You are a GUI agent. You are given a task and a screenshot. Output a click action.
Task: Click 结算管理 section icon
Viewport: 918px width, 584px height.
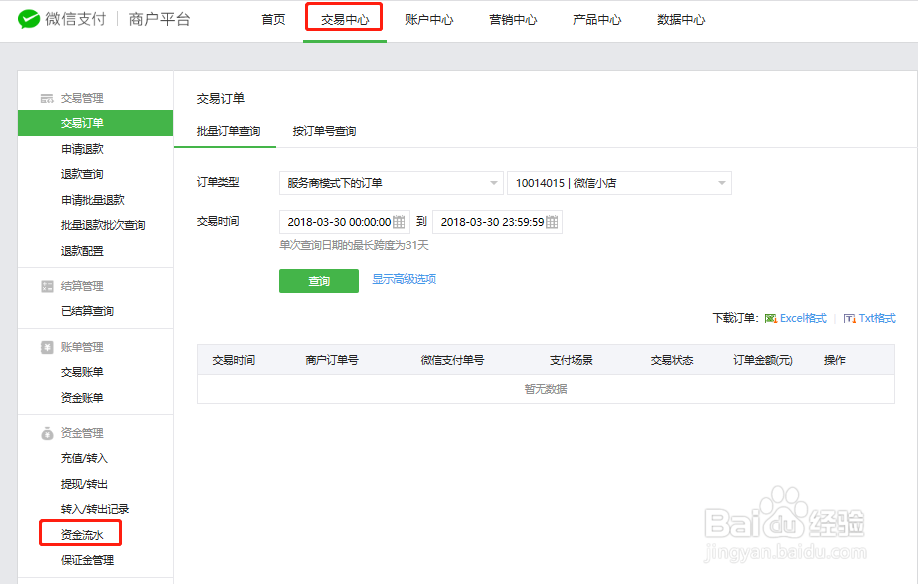pos(47,286)
